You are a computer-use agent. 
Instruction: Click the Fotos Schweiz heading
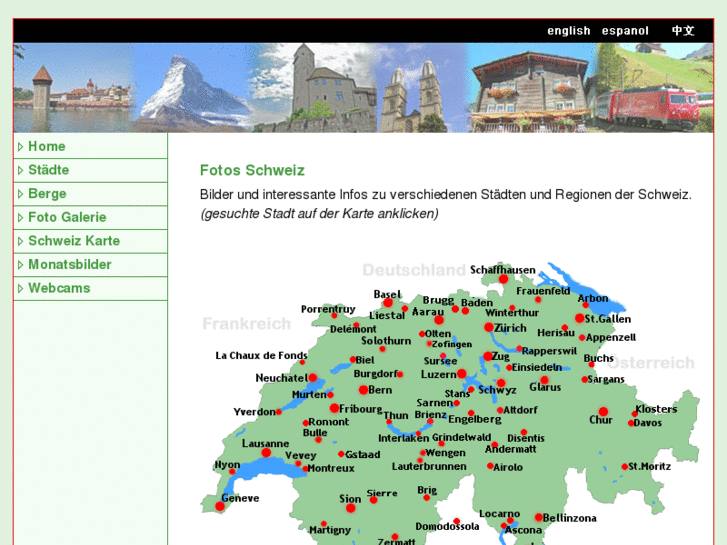click(252, 170)
